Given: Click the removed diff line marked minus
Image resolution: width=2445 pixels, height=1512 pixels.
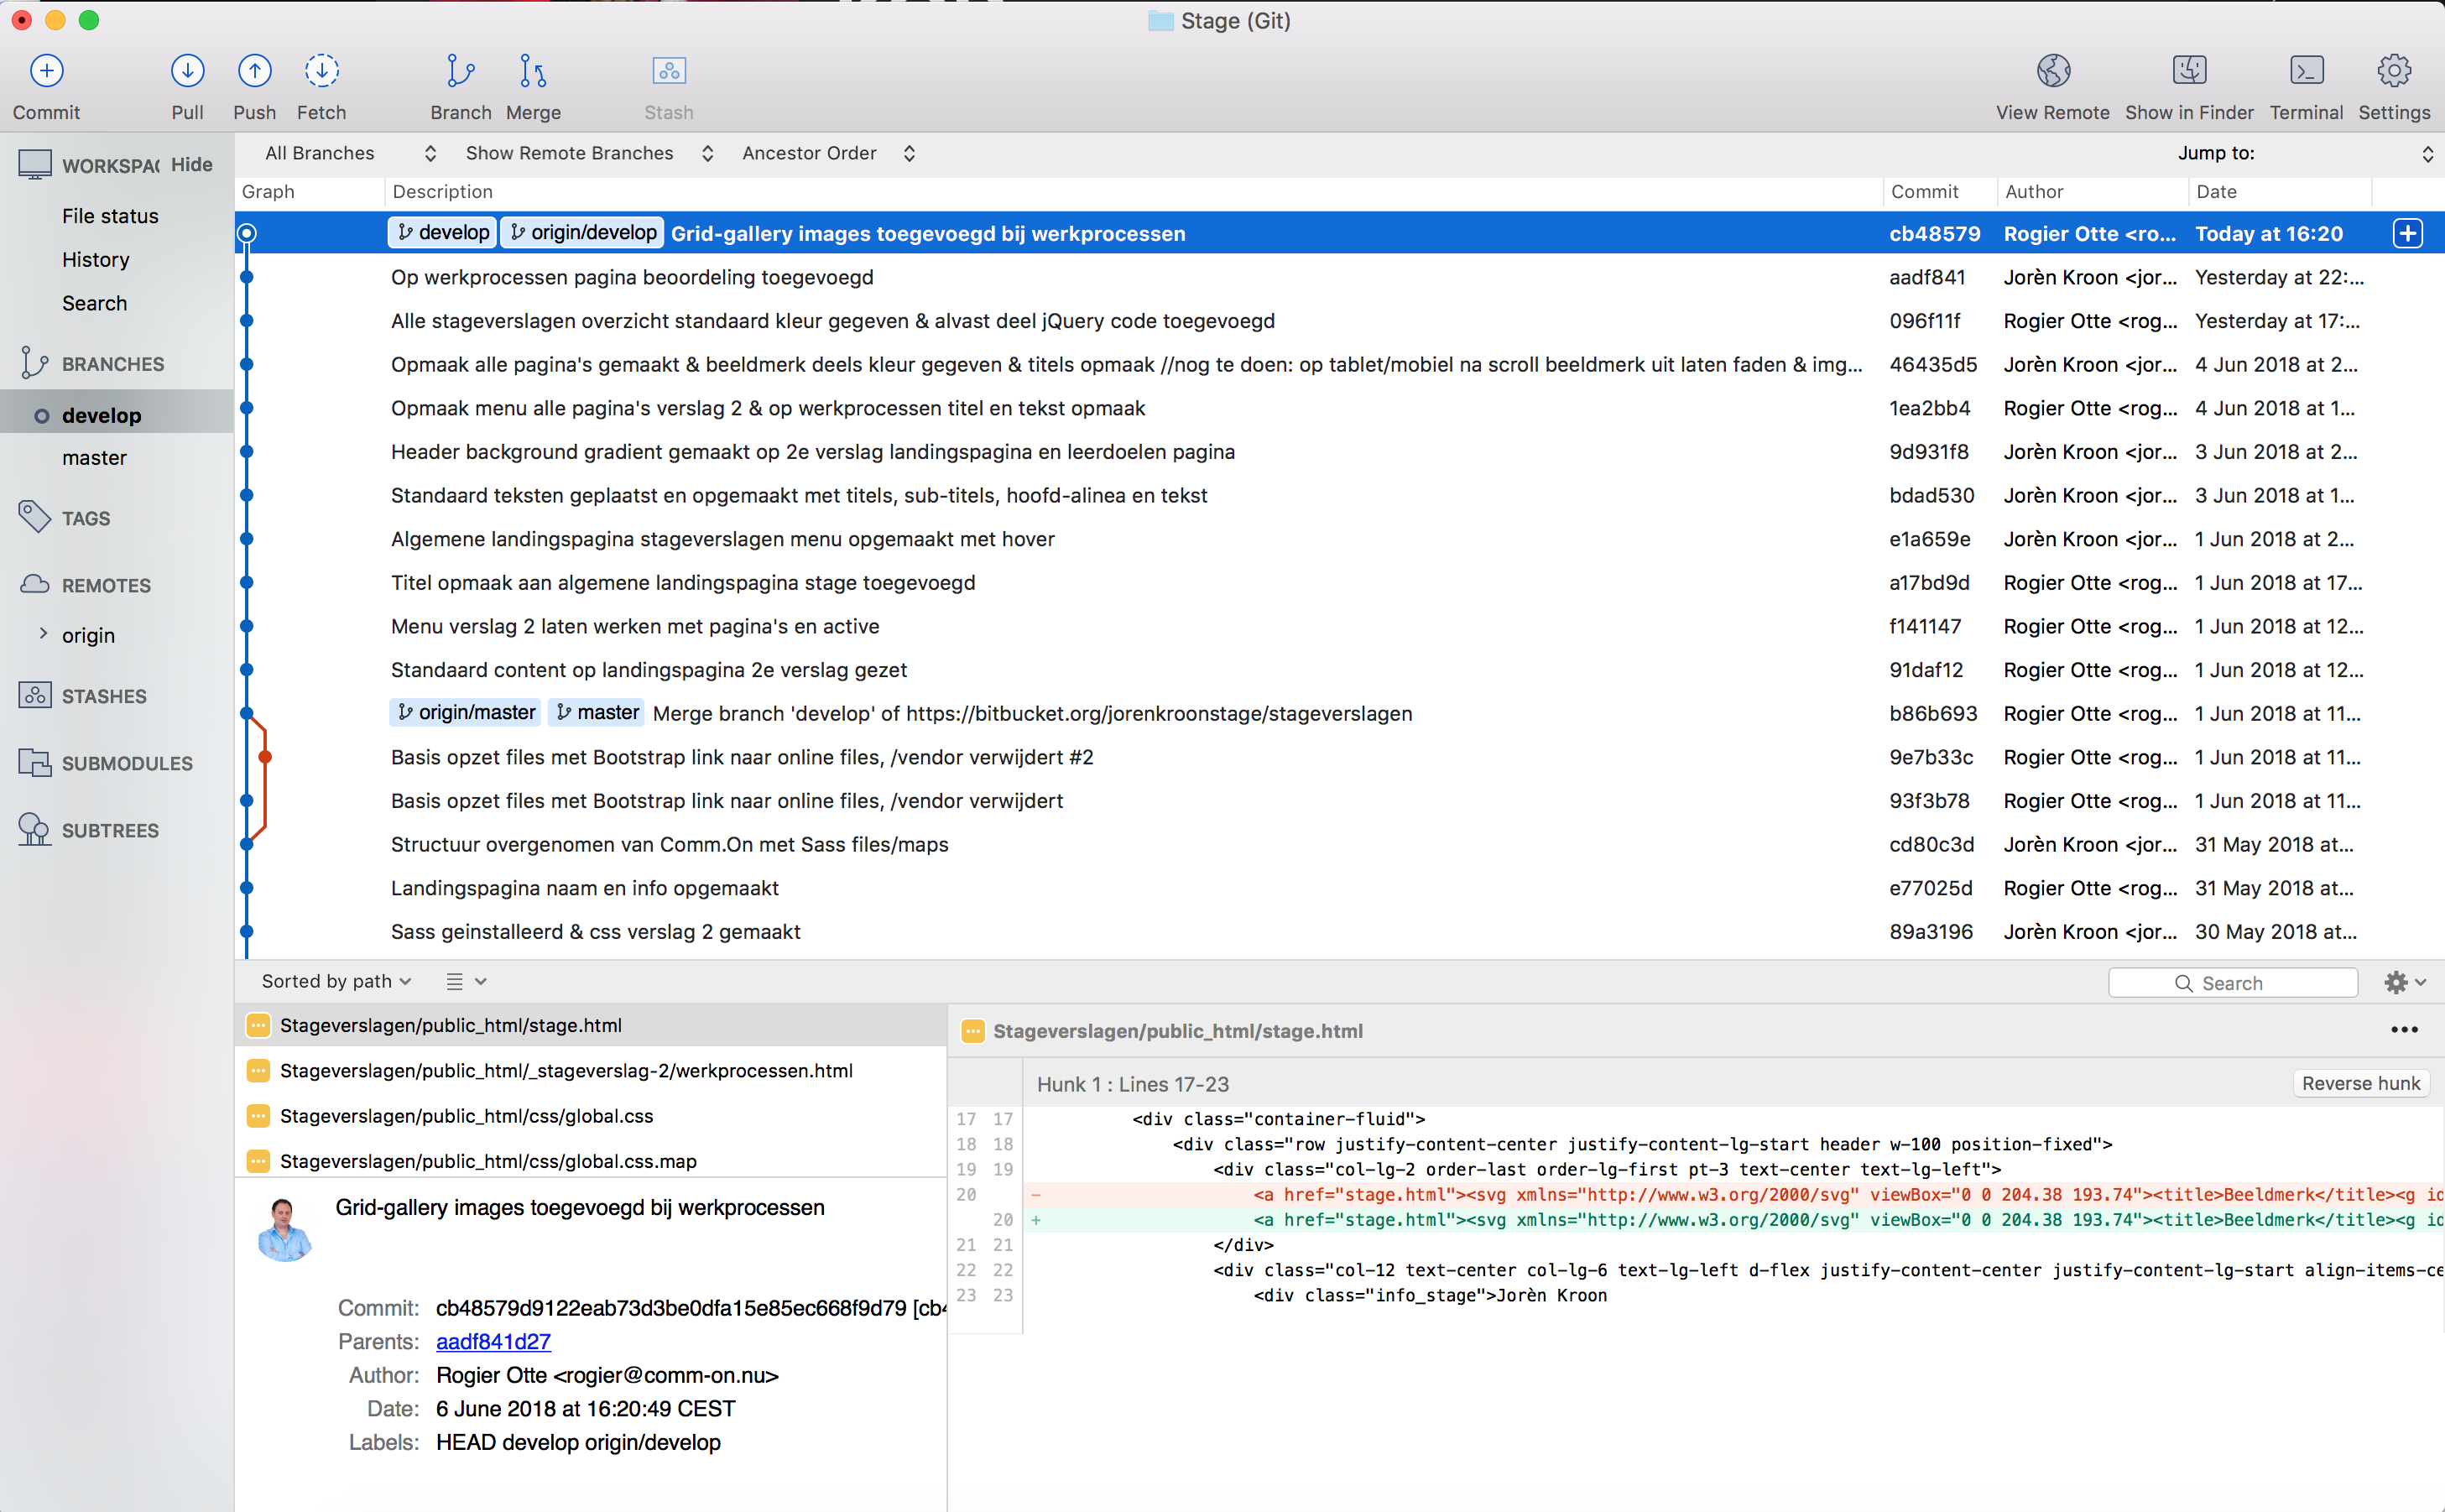Looking at the screenshot, I should pyautogui.click(x=1734, y=1194).
